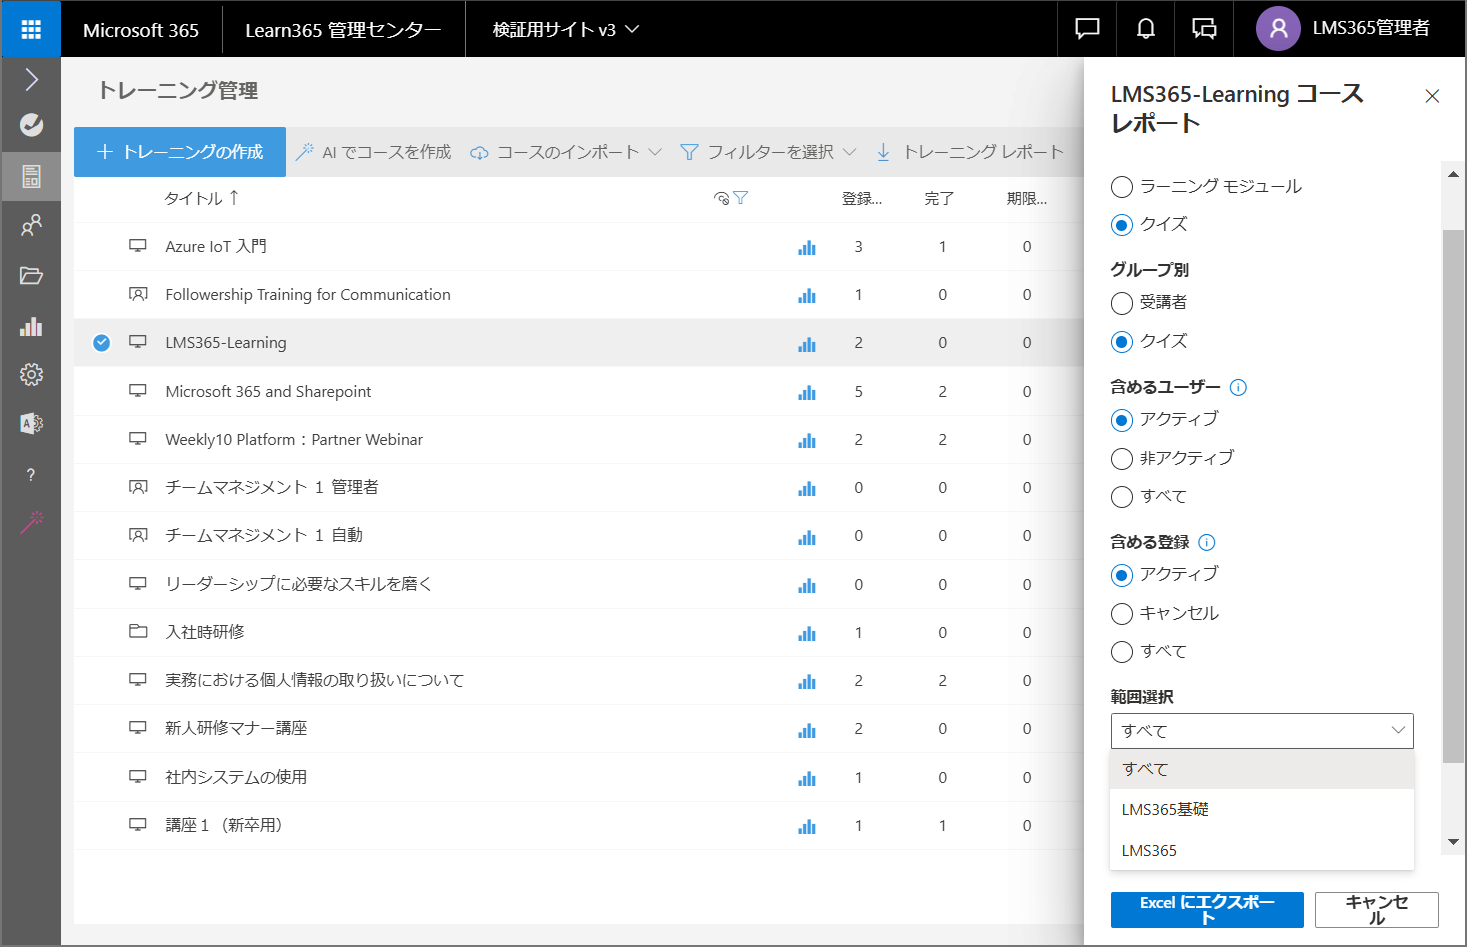
Task: Click Excel にエクスポート button
Action: pyautogui.click(x=1207, y=910)
